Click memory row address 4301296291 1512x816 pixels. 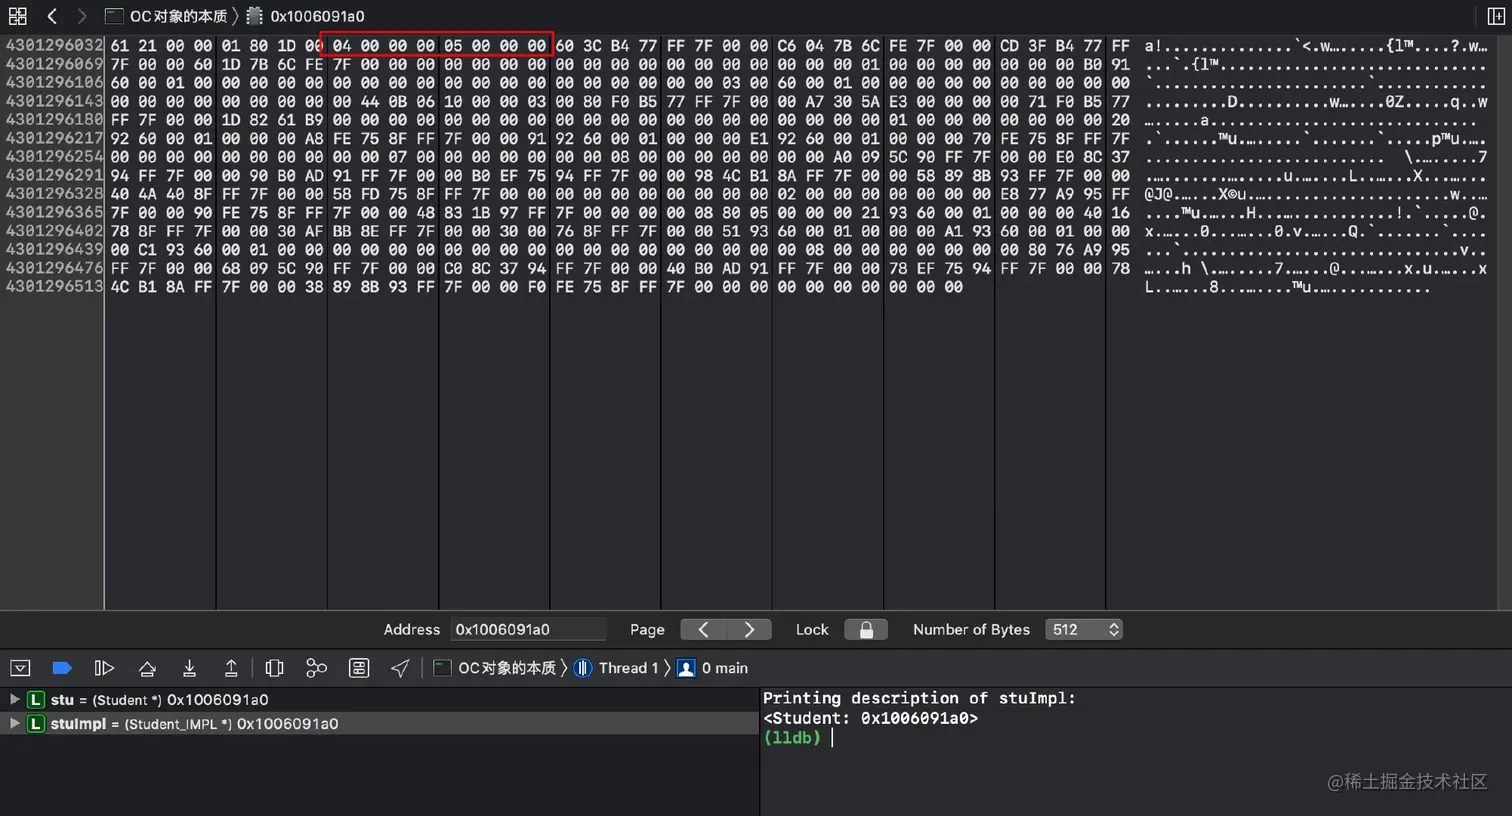pyautogui.click(x=54, y=175)
